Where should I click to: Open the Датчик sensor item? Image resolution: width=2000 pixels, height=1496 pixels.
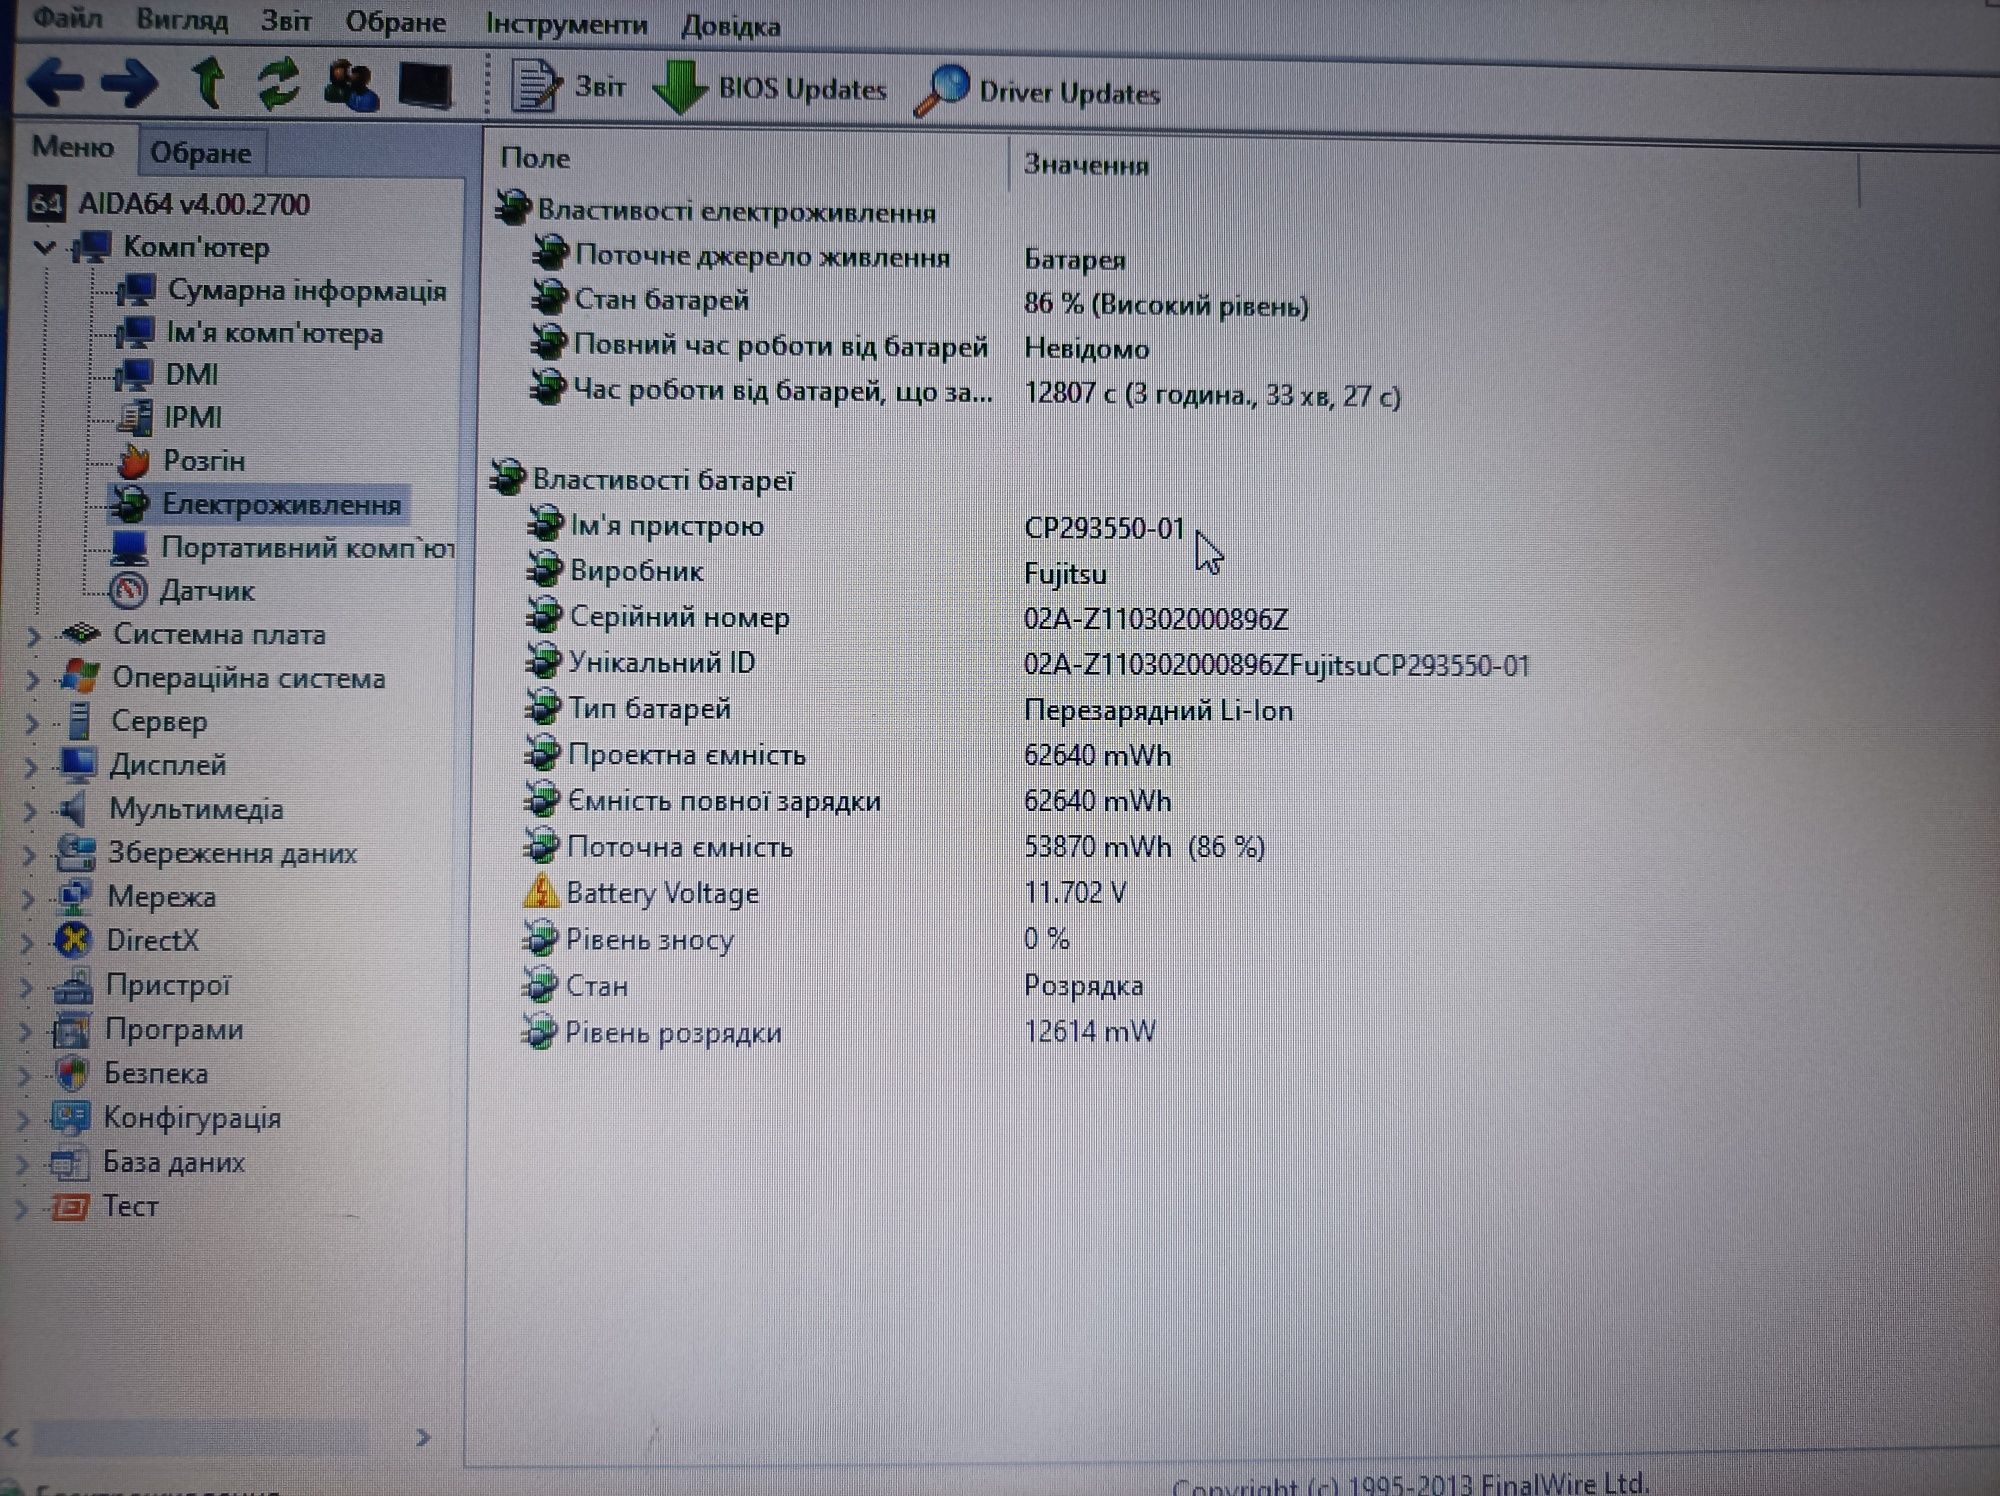(207, 591)
